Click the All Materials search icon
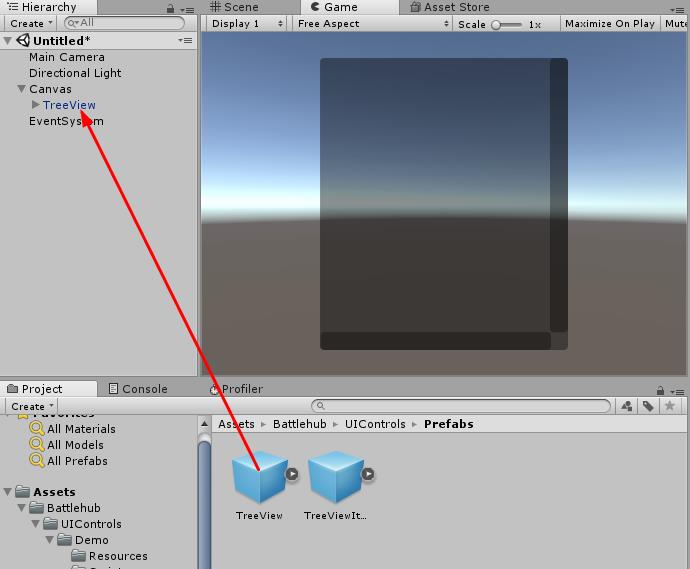This screenshot has width=690, height=569. (x=37, y=429)
